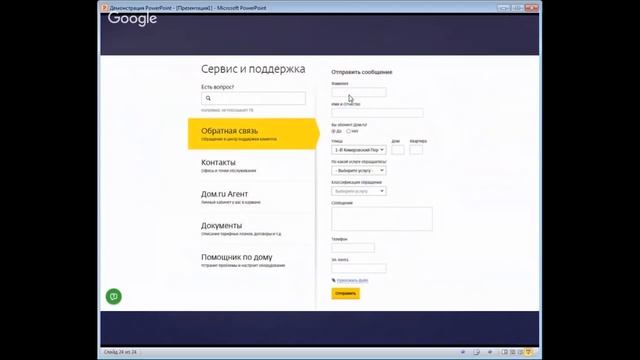
Task: Click the 'Дом' number field
Action: 398,150
